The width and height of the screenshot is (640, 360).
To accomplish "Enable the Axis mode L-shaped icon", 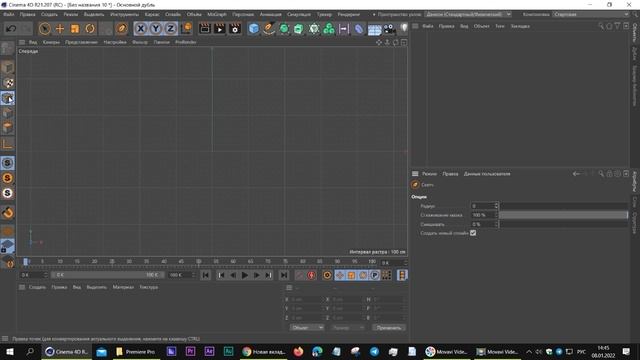I will coord(7,144).
